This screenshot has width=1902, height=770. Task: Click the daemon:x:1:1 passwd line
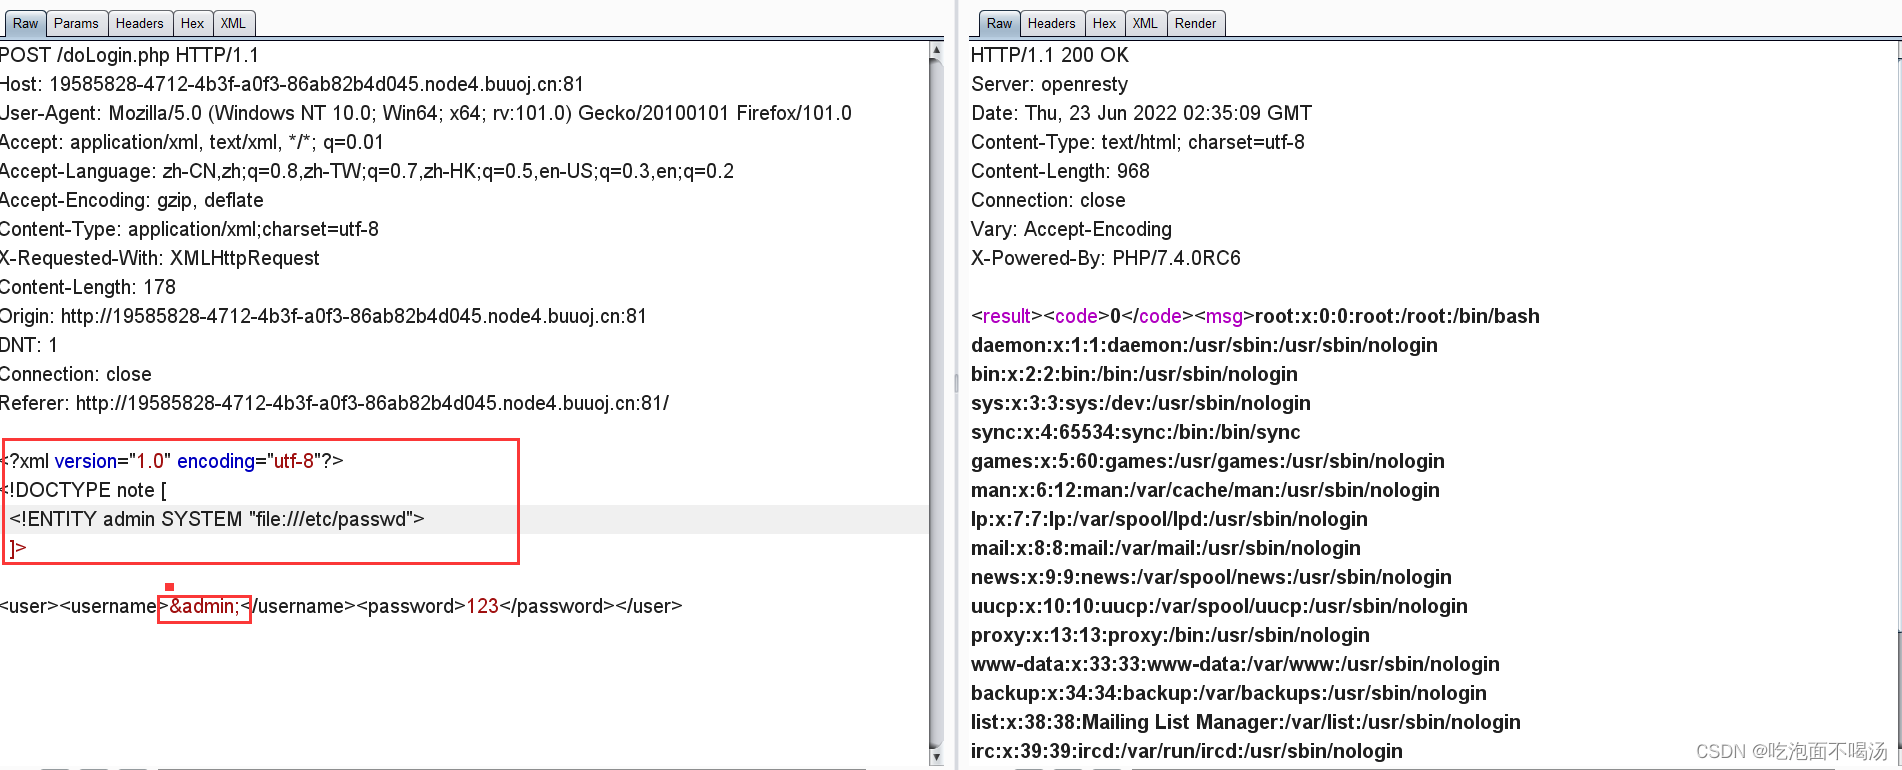[1204, 345]
